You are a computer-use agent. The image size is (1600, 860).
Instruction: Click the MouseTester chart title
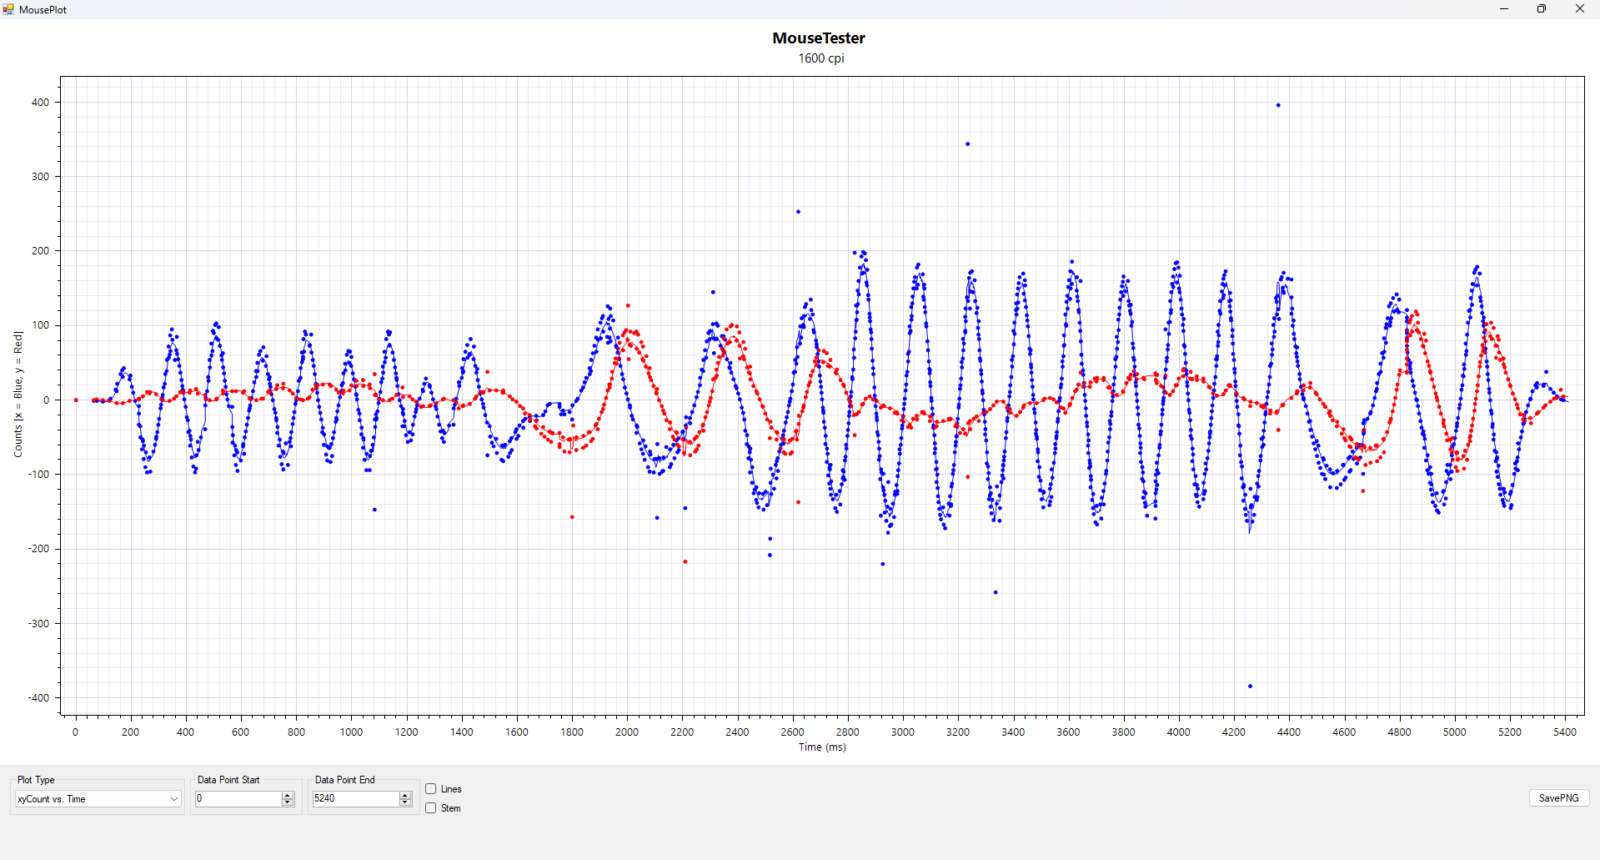click(x=818, y=38)
